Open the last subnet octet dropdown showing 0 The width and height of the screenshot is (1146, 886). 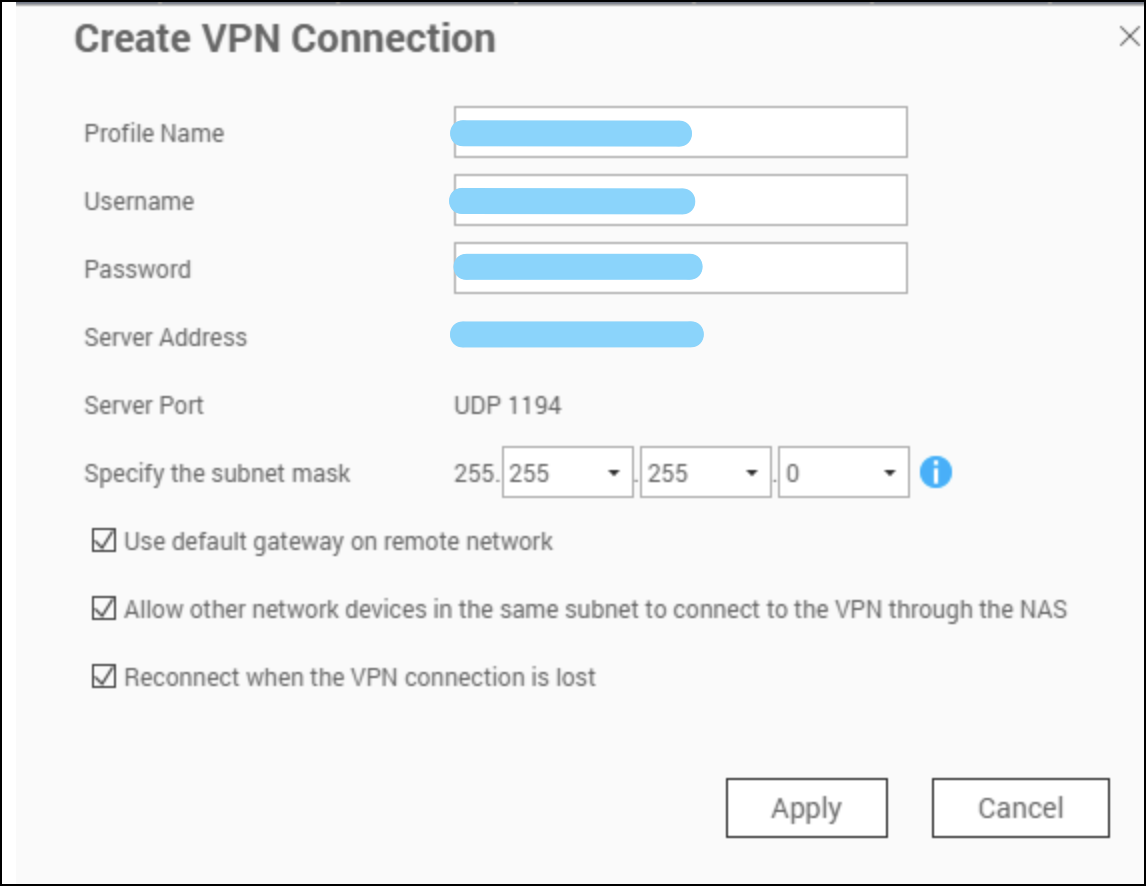pos(843,473)
